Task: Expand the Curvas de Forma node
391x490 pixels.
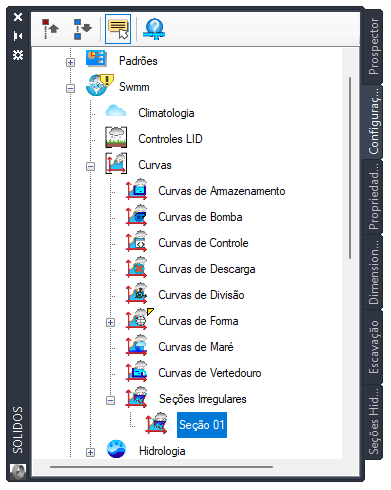Action: coord(110,322)
